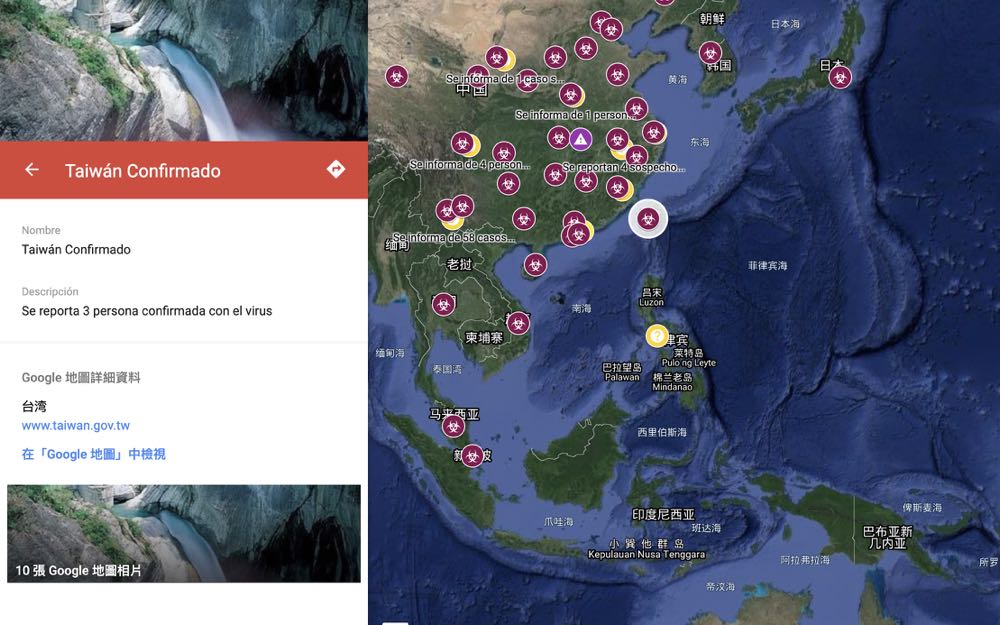Click the biohazard marker over South Korea
Viewport: 1000px width, 625px height.
(710, 54)
